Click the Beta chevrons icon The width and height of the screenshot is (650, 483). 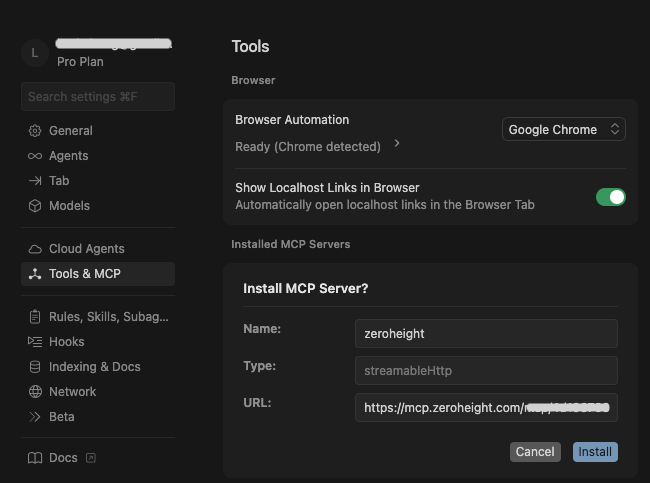tap(35, 417)
